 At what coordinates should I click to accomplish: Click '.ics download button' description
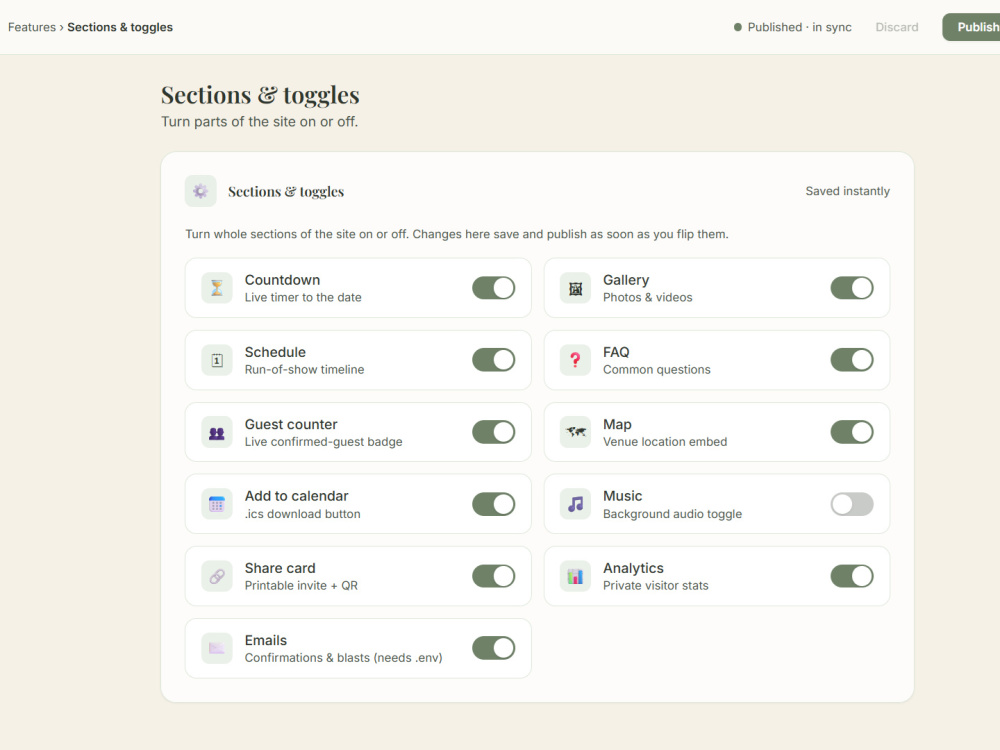tap(302, 514)
